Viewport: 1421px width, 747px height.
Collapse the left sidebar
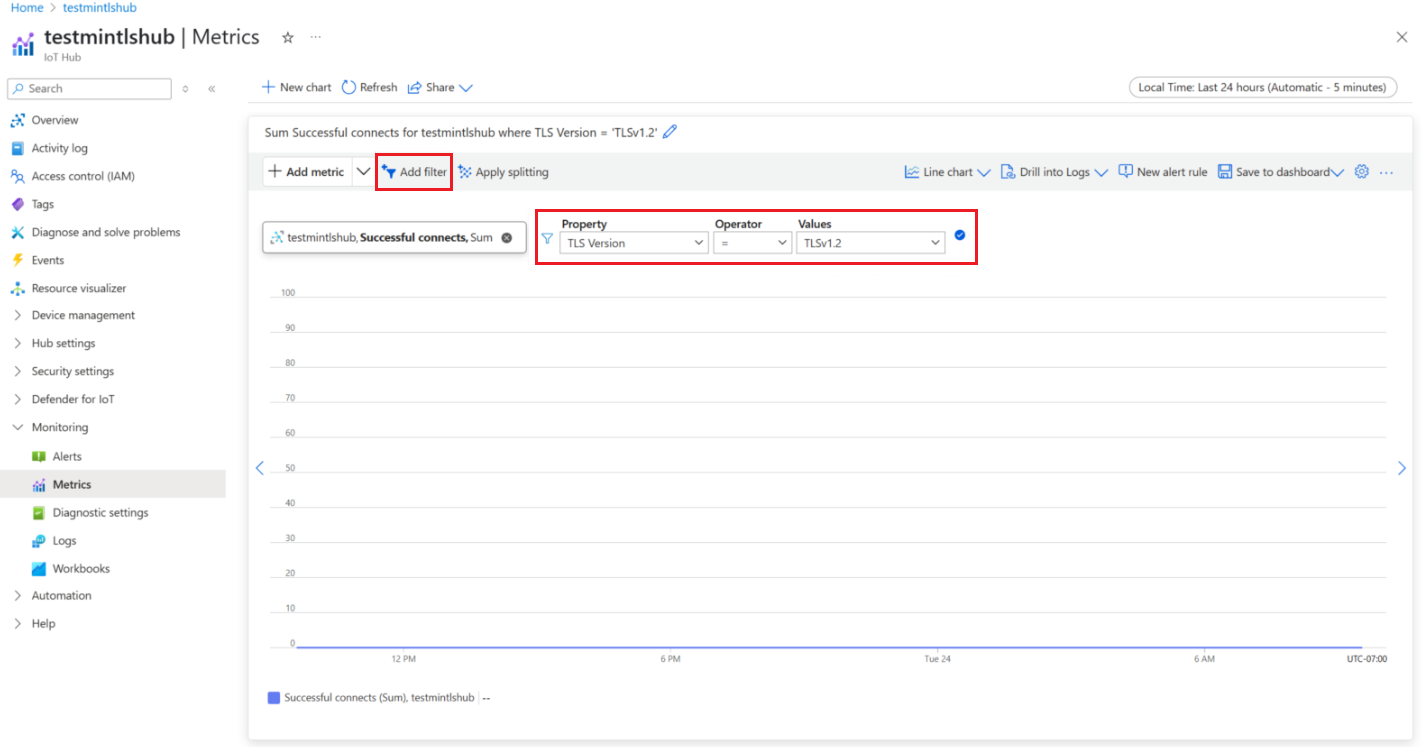click(x=211, y=89)
